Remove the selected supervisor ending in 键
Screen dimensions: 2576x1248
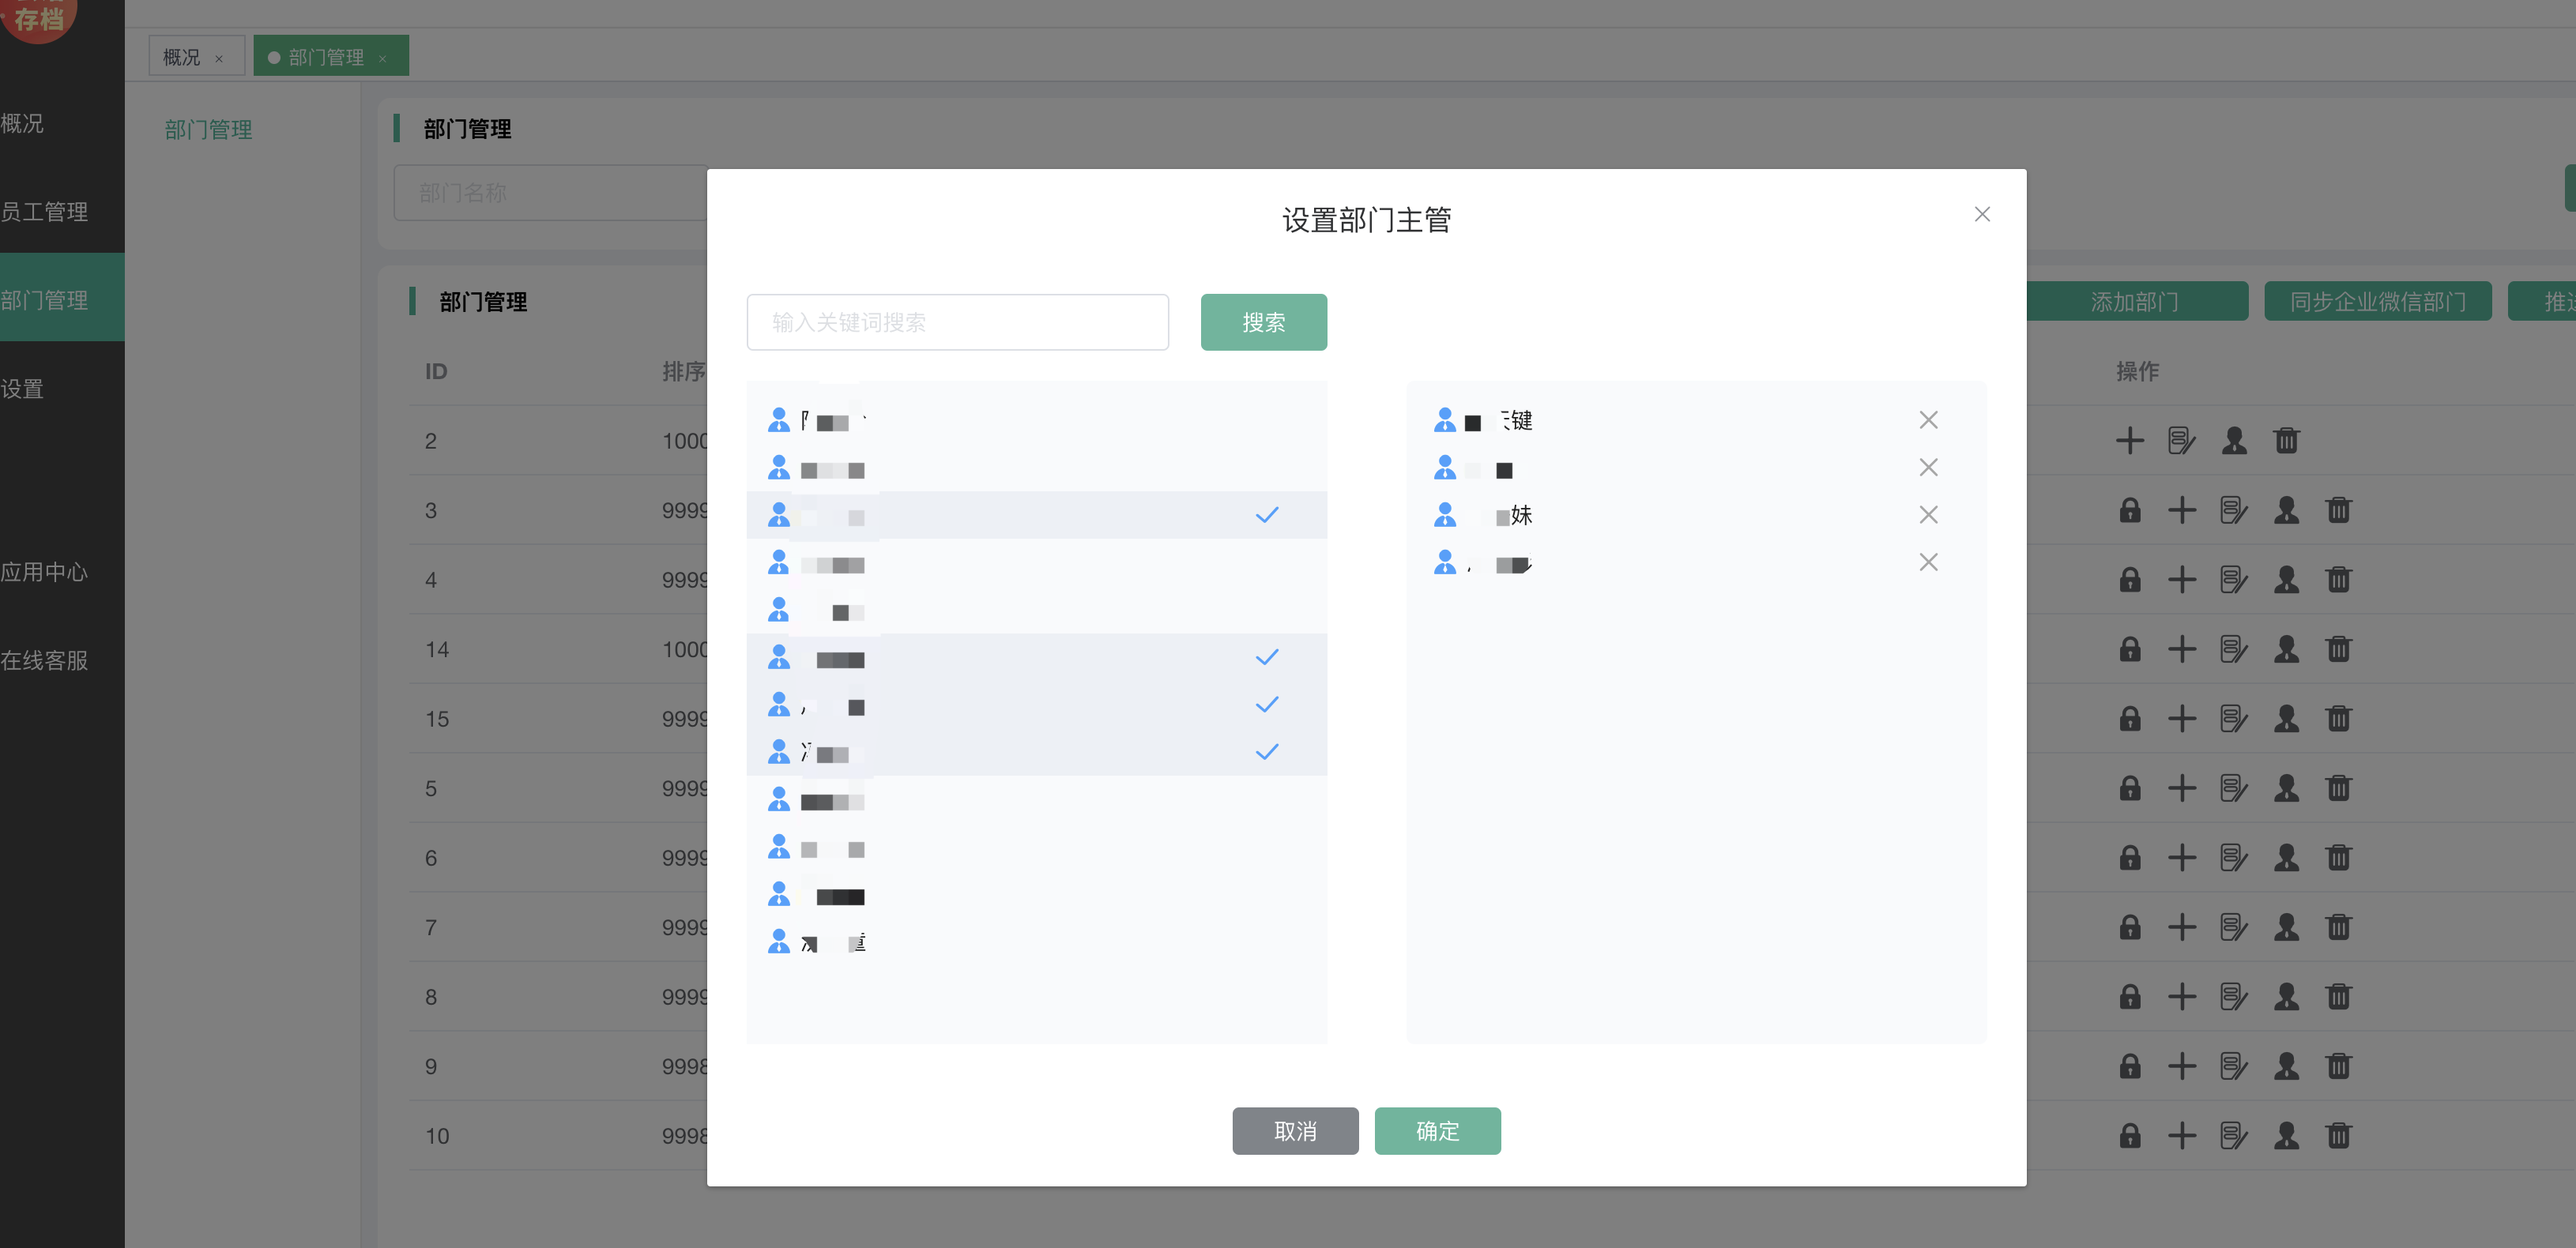tap(1927, 420)
